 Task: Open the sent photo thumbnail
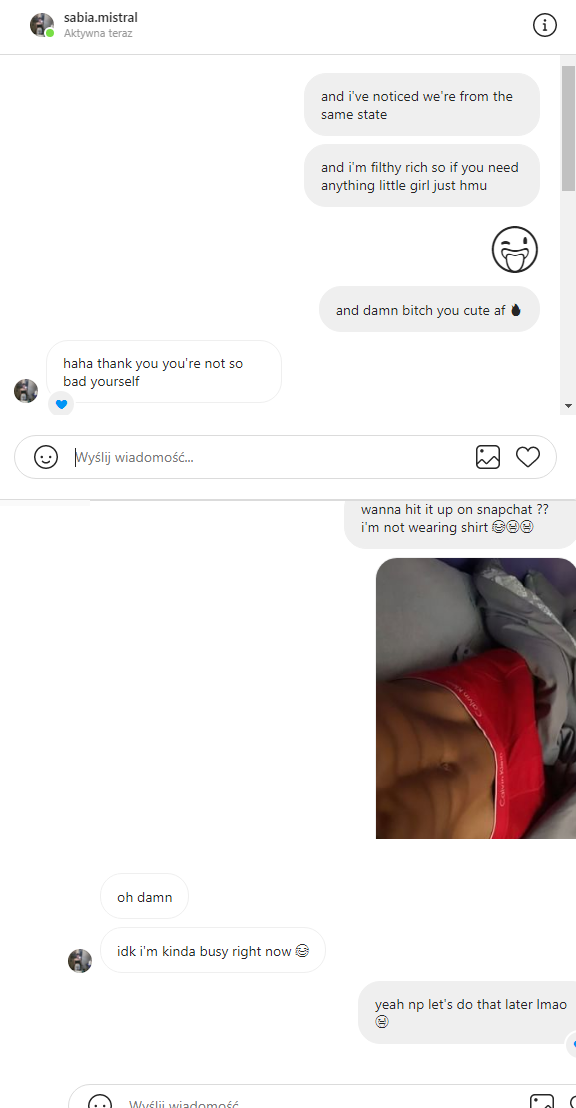click(476, 698)
